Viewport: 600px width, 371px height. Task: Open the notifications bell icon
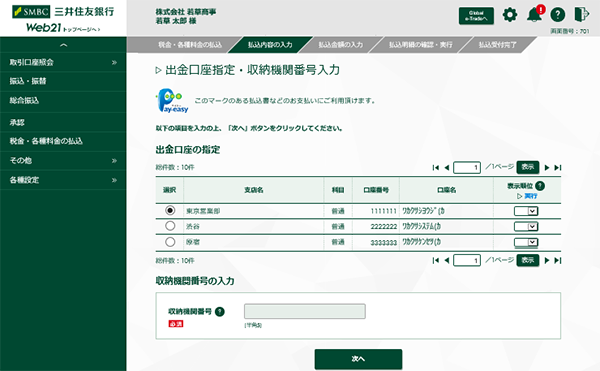[535, 15]
